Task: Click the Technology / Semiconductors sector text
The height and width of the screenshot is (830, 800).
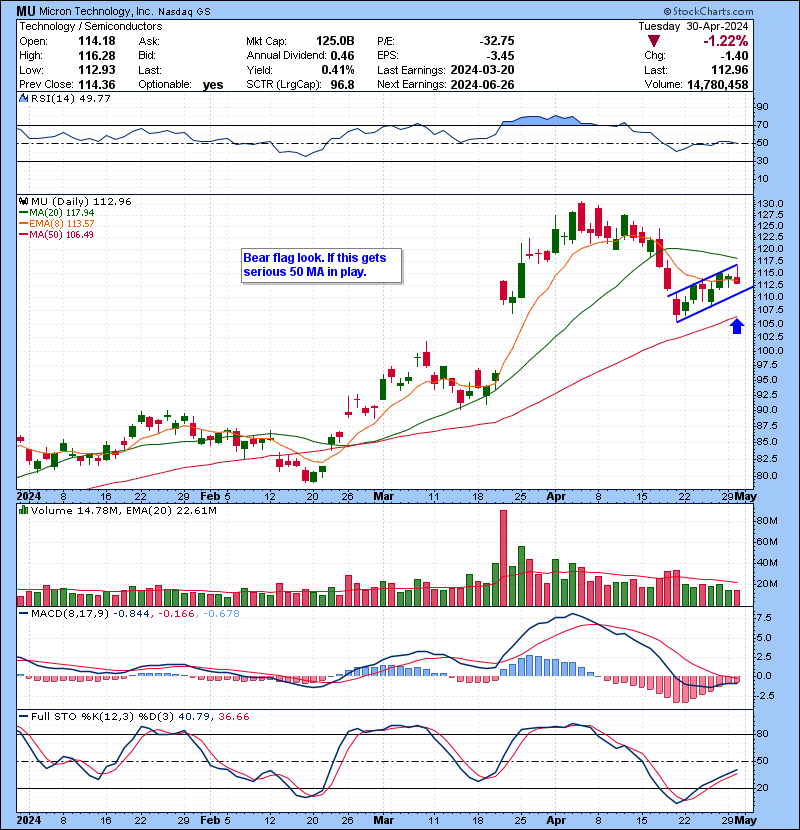Action: pyautogui.click(x=91, y=26)
